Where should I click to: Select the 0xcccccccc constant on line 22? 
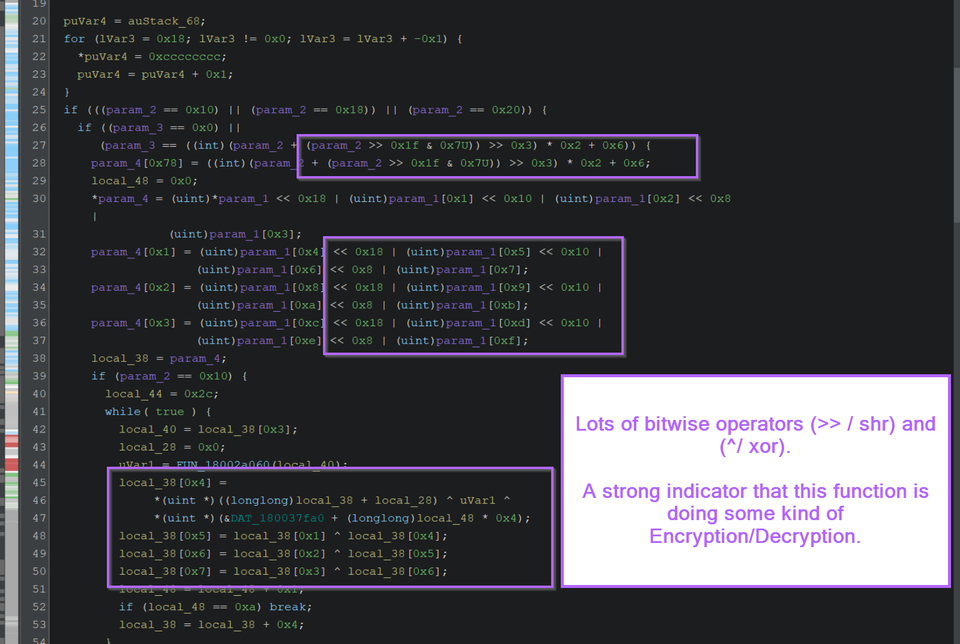tap(184, 56)
